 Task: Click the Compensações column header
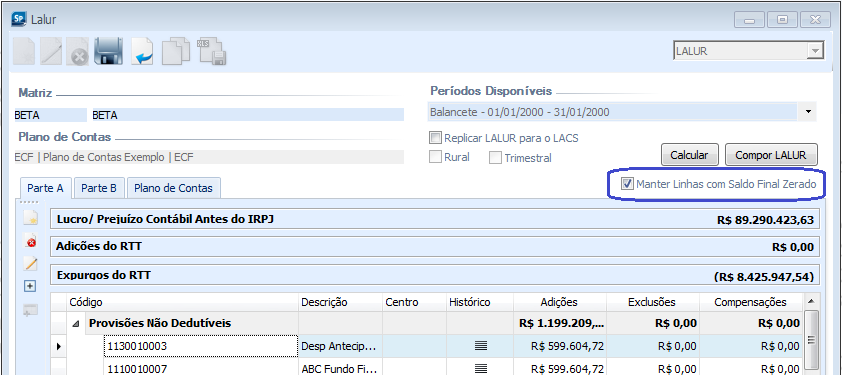752,302
